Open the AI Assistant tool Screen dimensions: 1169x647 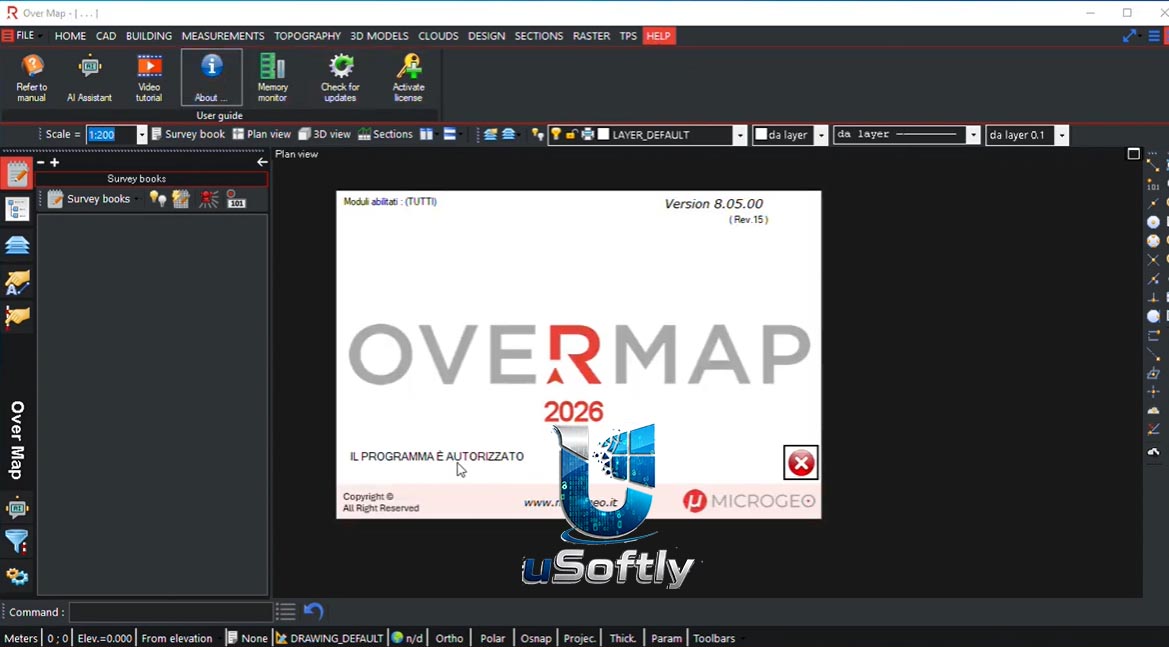coord(89,78)
